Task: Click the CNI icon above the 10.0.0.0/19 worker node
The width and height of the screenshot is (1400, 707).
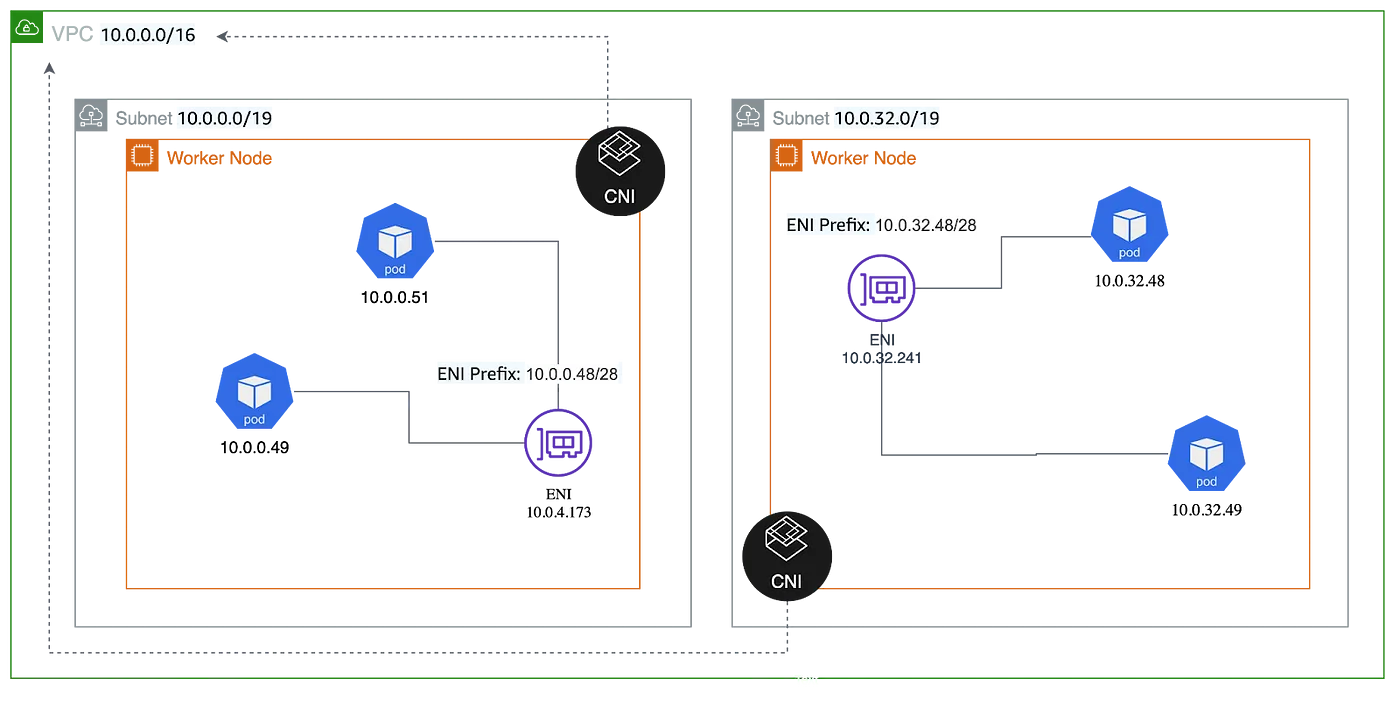Action: click(x=619, y=167)
